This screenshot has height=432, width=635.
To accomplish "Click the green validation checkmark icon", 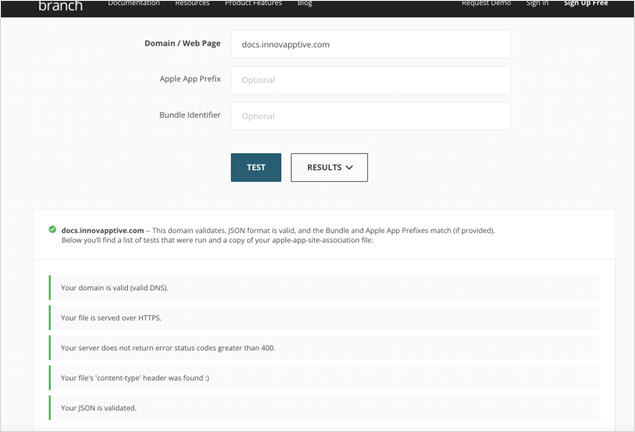I will pyautogui.click(x=52, y=230).
